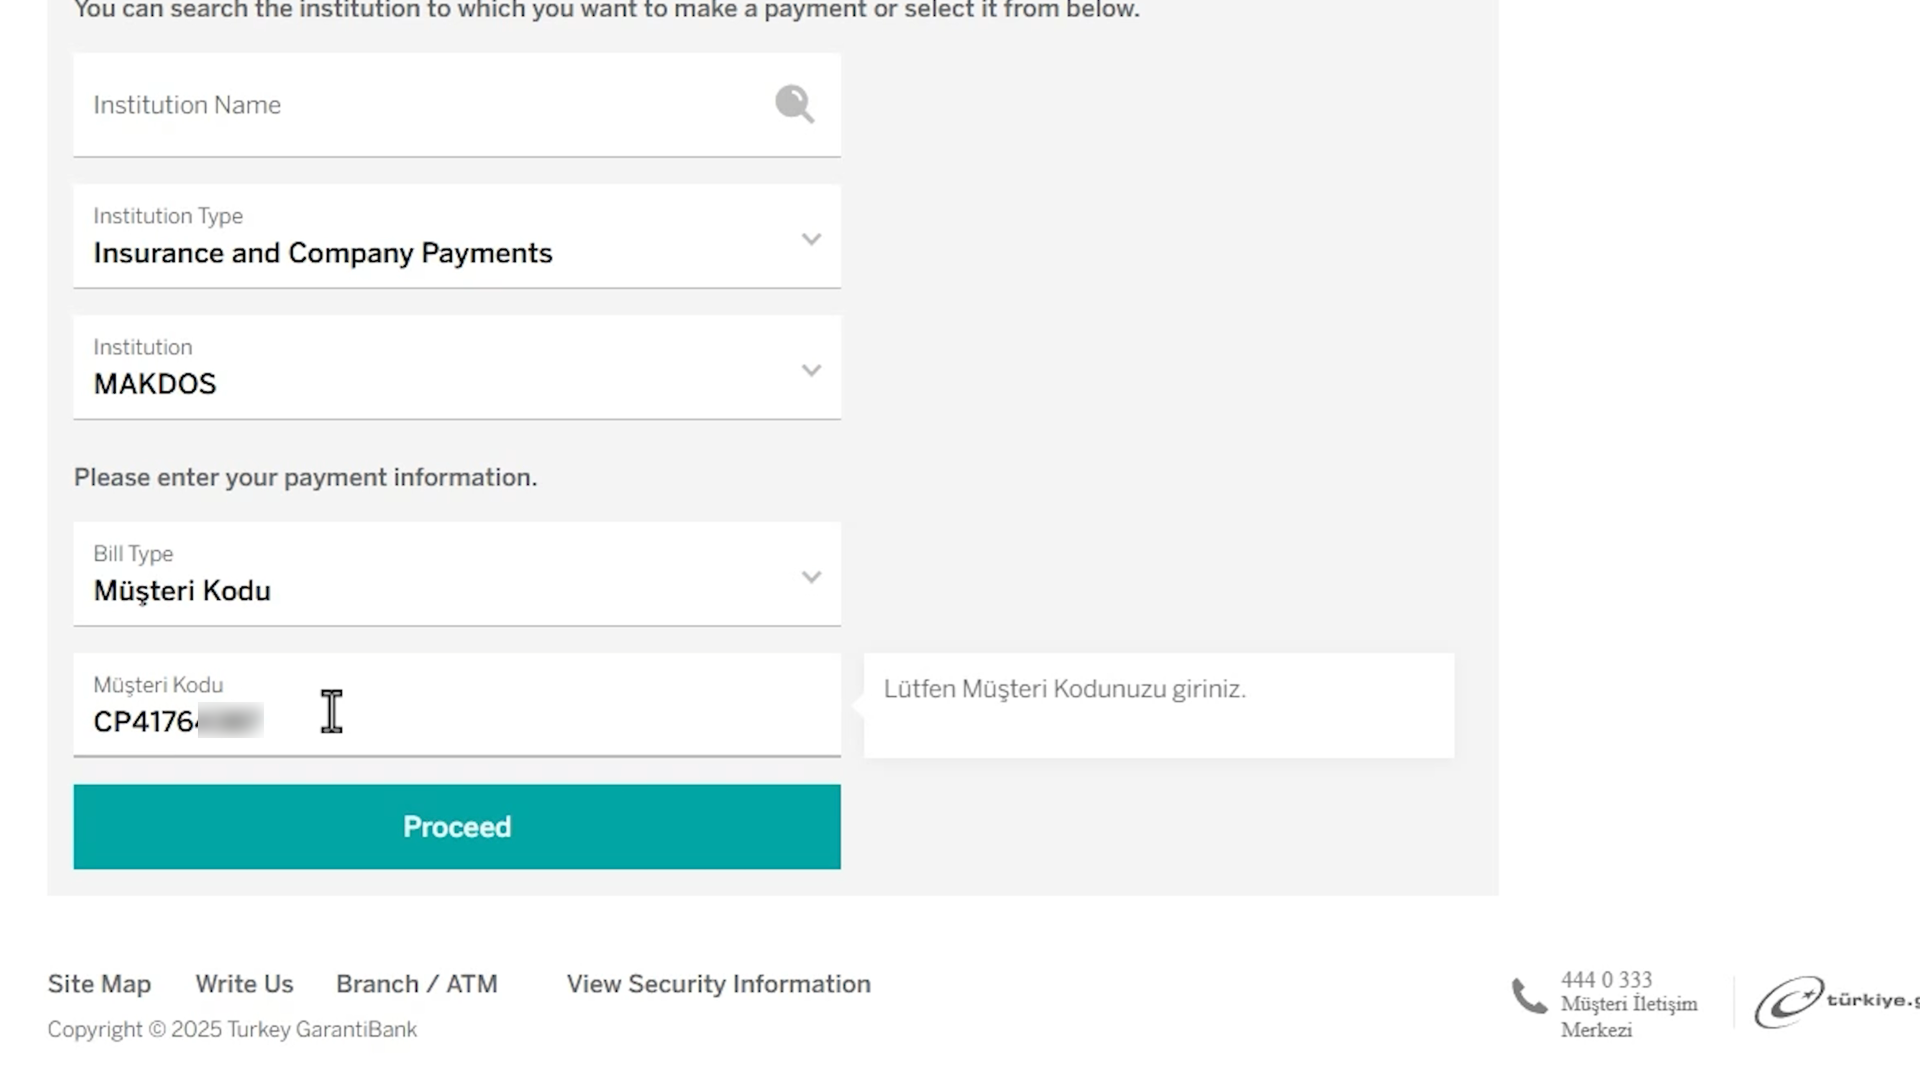This screenshot has width=1920, height=1080.
Task: Open View Security Information link
Action: [x=719, y=984]
